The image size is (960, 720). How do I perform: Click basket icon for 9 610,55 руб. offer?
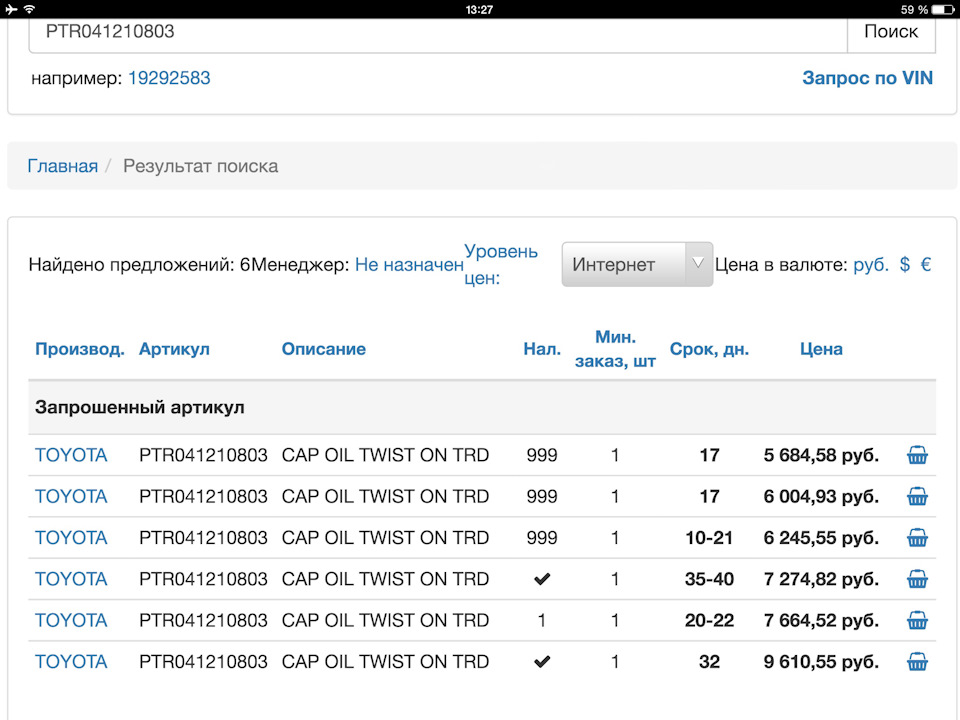917,662
